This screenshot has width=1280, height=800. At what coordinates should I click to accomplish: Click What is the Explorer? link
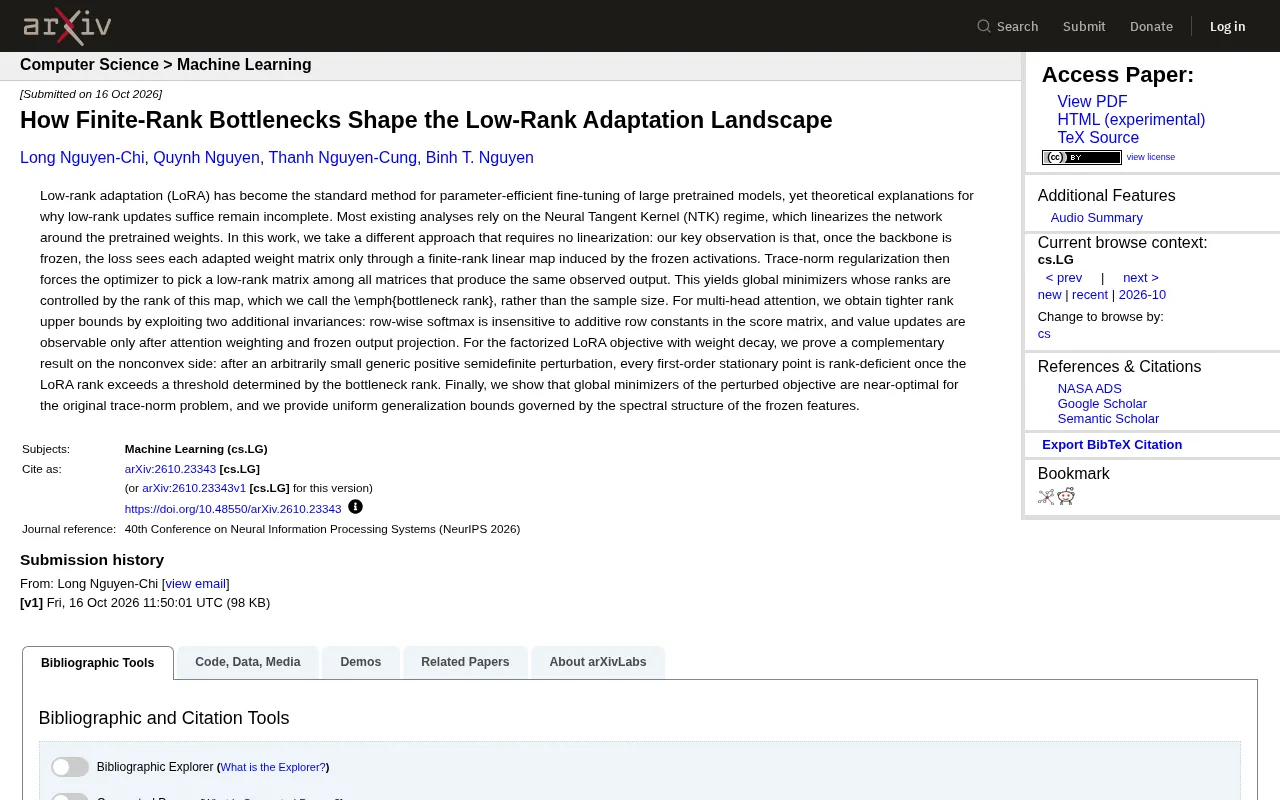(273, 767)
